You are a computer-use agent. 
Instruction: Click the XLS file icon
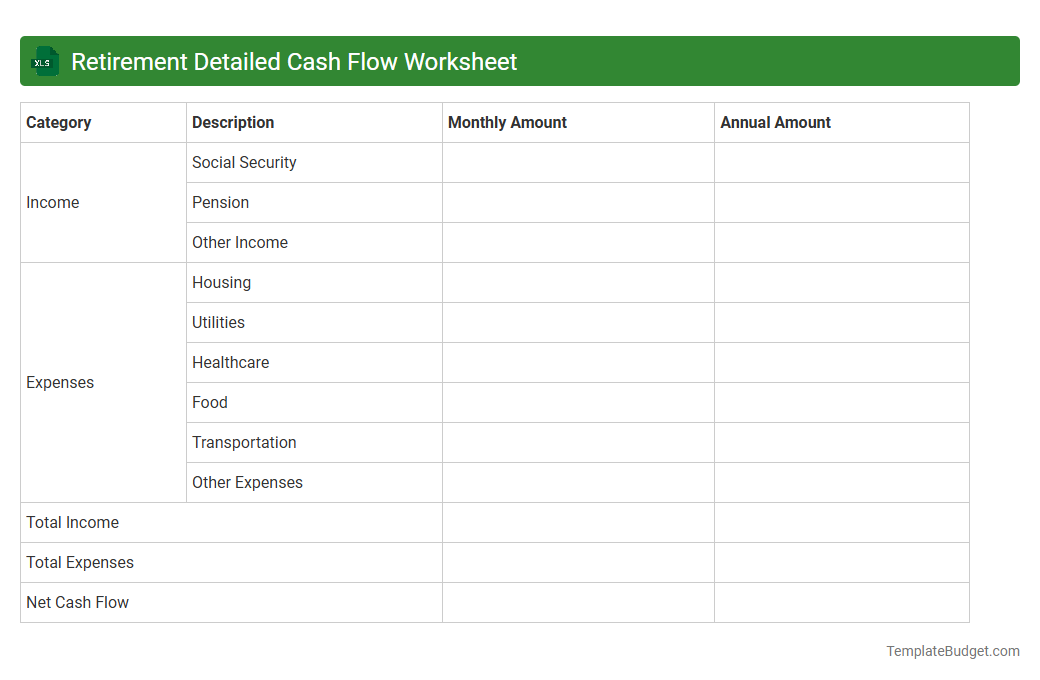pyautogui.click(x=44, y=61)
